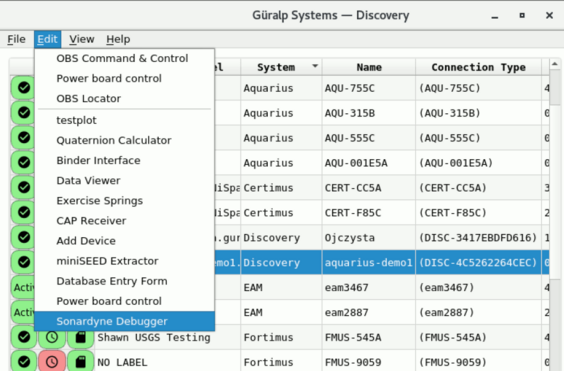Click status checkmark icon for CERT-CC5A row
564x371 pixels.
pyautogui.click(x=24, y=187)
